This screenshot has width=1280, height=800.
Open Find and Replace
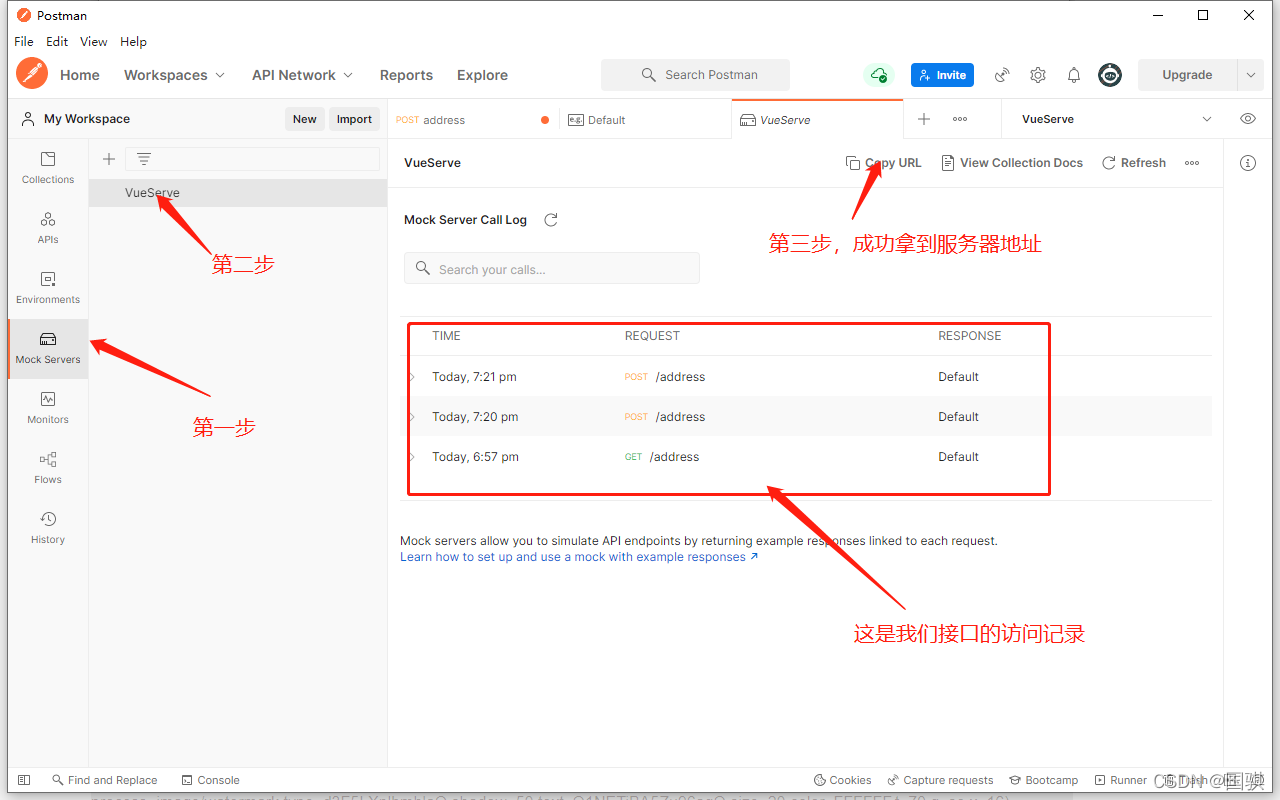[x=104, y=780]
